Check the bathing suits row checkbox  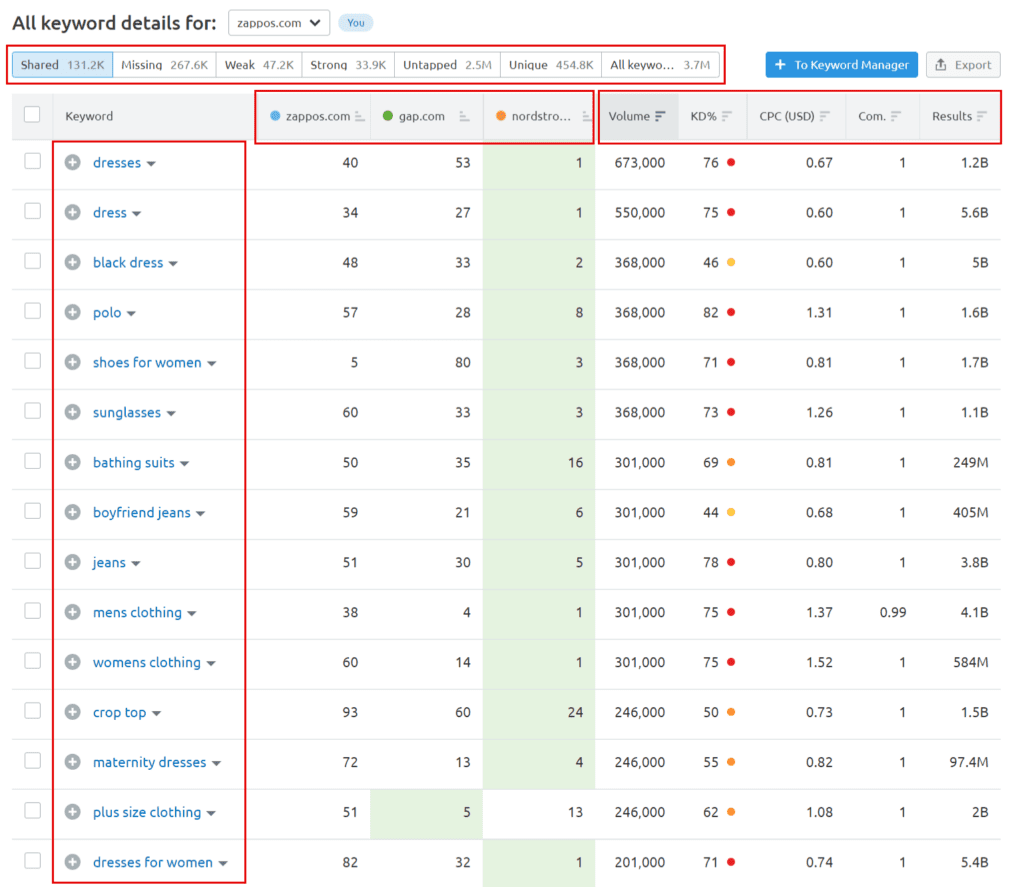[x=32, y=461]
